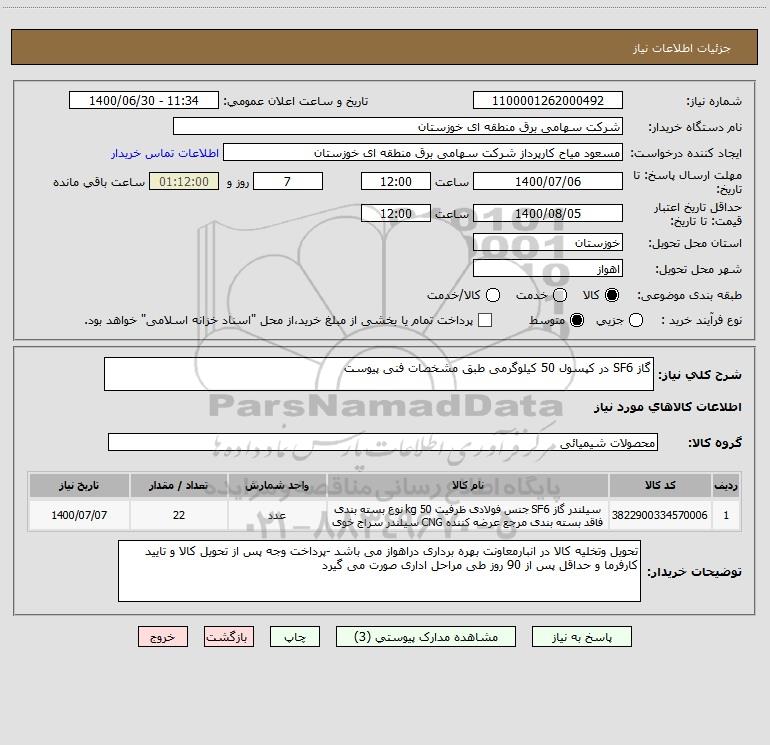Click product code 3822900334570006 cell
Screen dimensions: 770x745
pyautogui.click(x=660, y=515)
